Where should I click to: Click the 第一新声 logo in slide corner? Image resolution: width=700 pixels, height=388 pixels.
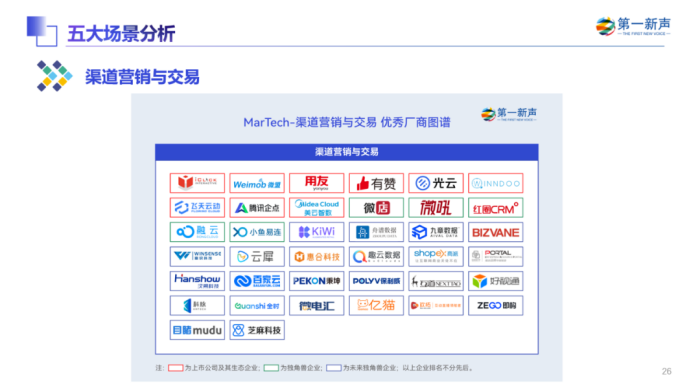[x=633, y=26]
